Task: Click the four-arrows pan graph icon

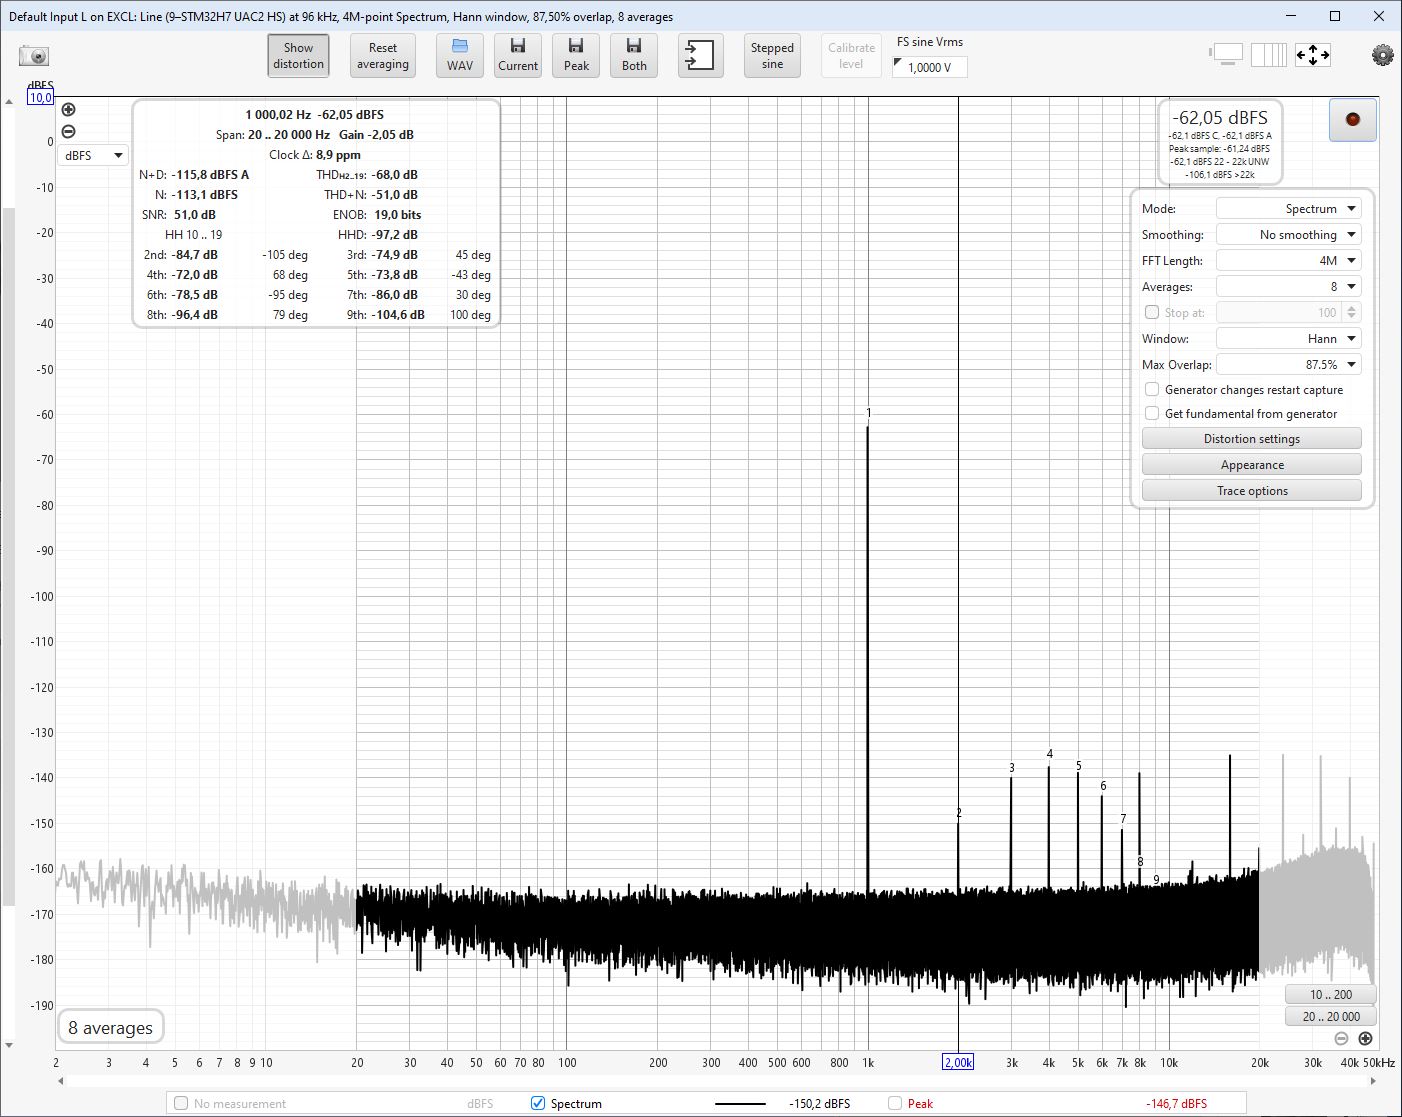Action: tap(1313, 55)
